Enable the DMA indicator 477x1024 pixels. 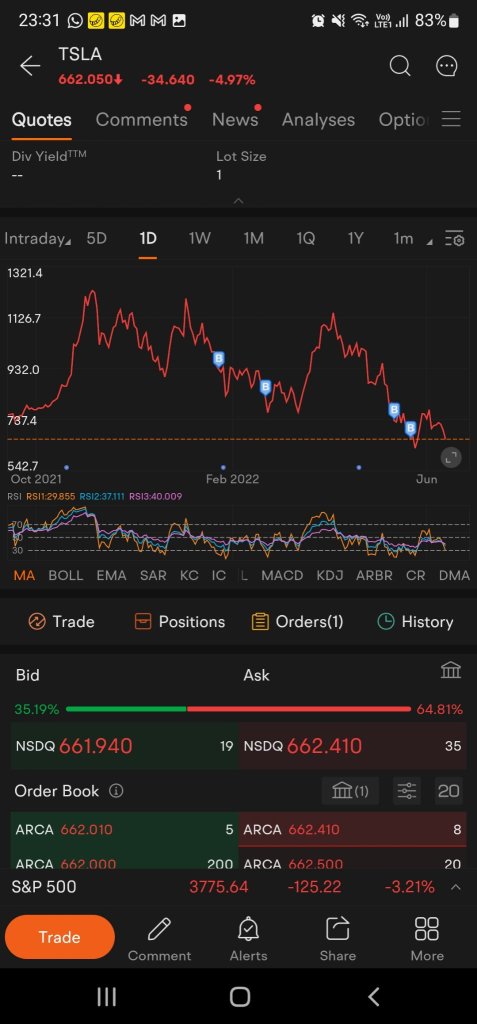click(x=454, y=575)
